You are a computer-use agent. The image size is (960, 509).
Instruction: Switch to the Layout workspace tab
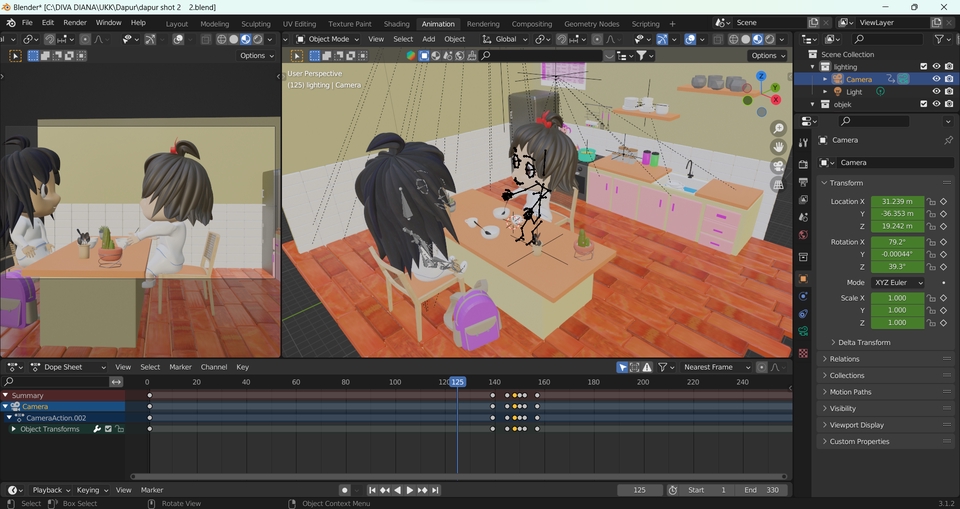point(176,24)
